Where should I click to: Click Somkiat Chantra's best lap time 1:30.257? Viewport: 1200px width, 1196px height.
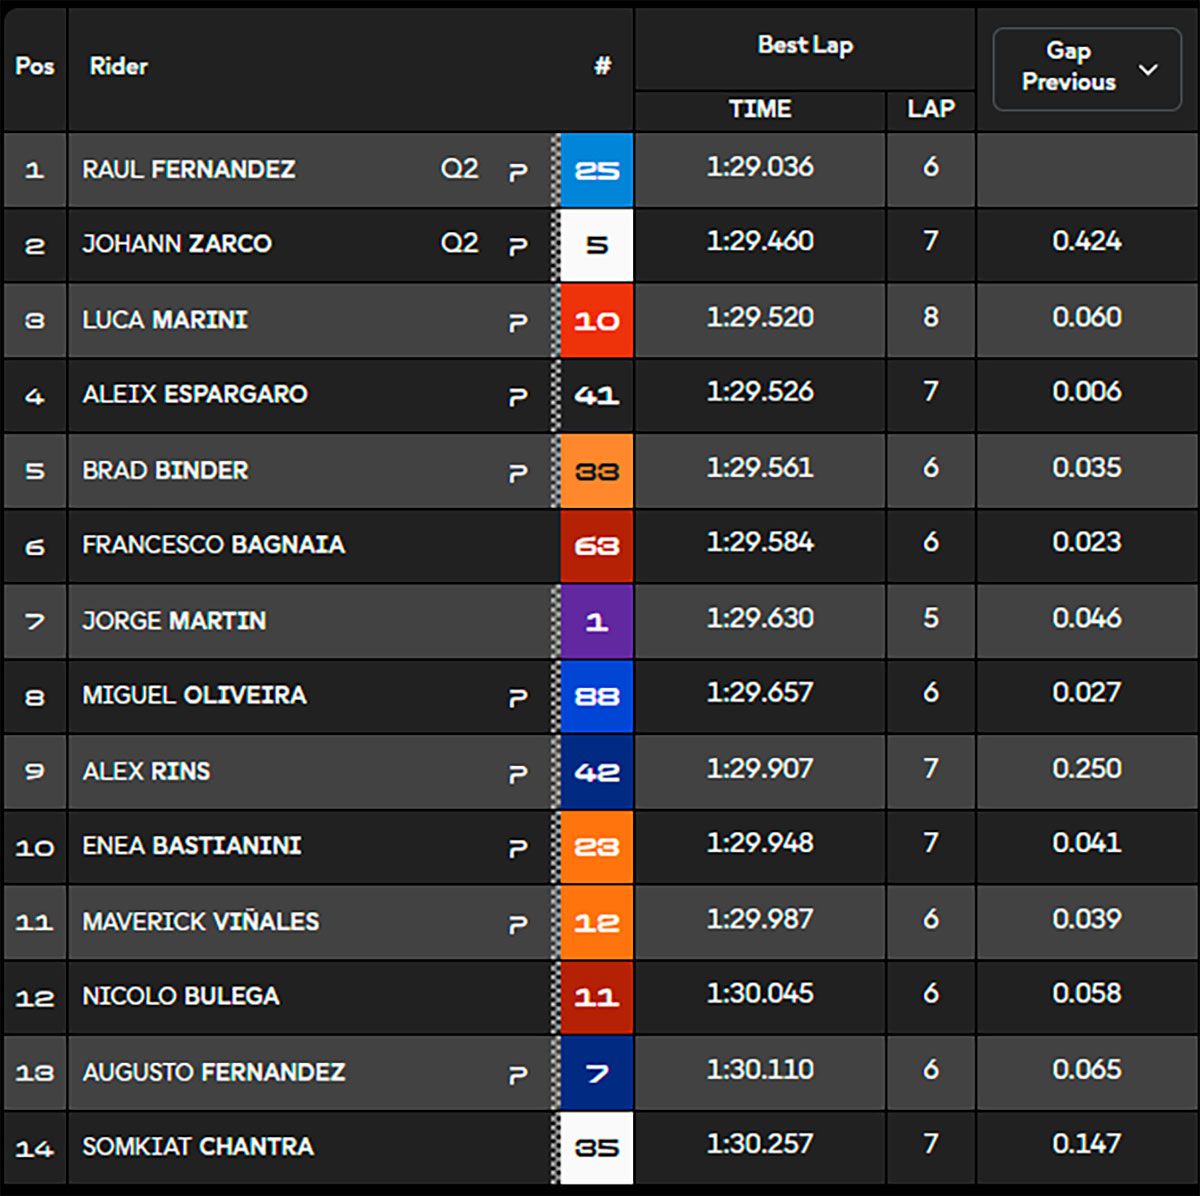click(760, 1144)
